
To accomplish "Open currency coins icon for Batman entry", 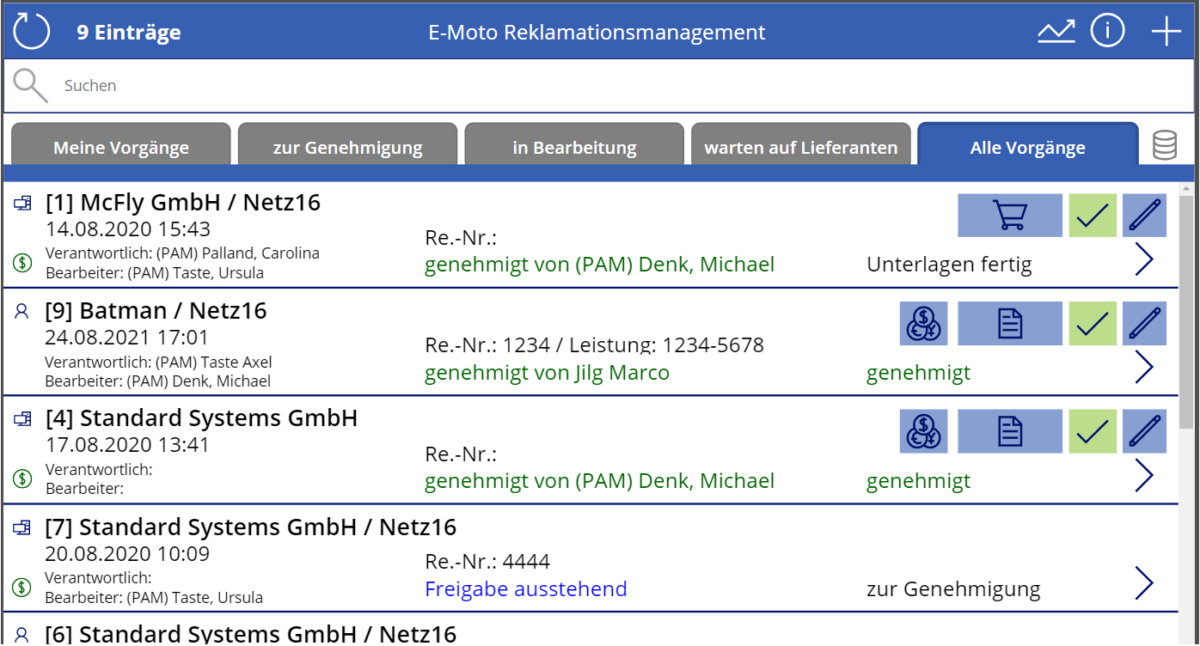I will click(x=924, y=324).
